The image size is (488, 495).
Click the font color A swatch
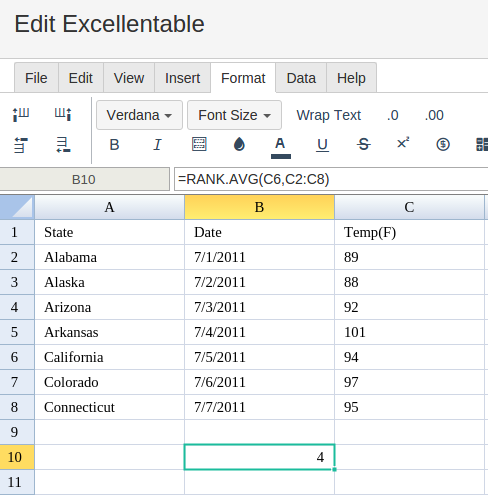(281, 147)
